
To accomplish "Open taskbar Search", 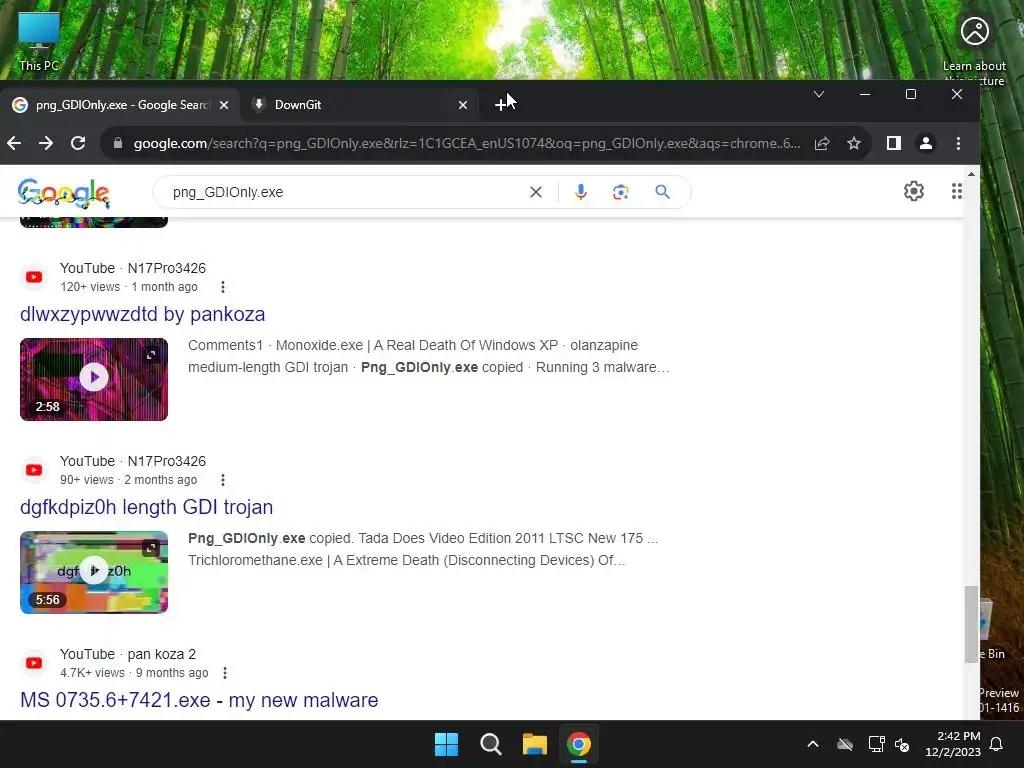I will pyautogui.click(x=490, y=744).
